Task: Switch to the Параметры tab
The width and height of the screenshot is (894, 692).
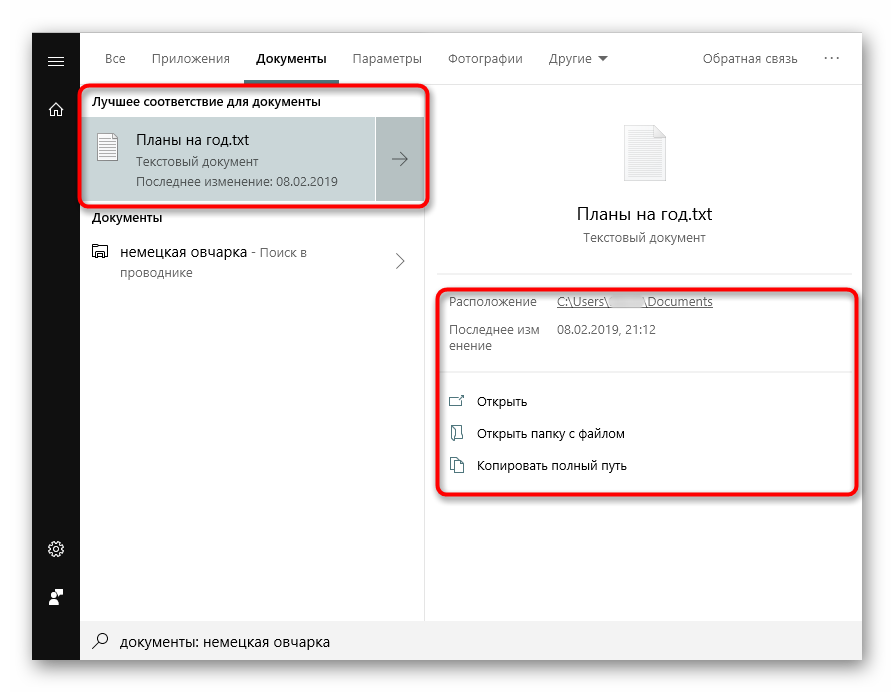Action: coord(387,59)
